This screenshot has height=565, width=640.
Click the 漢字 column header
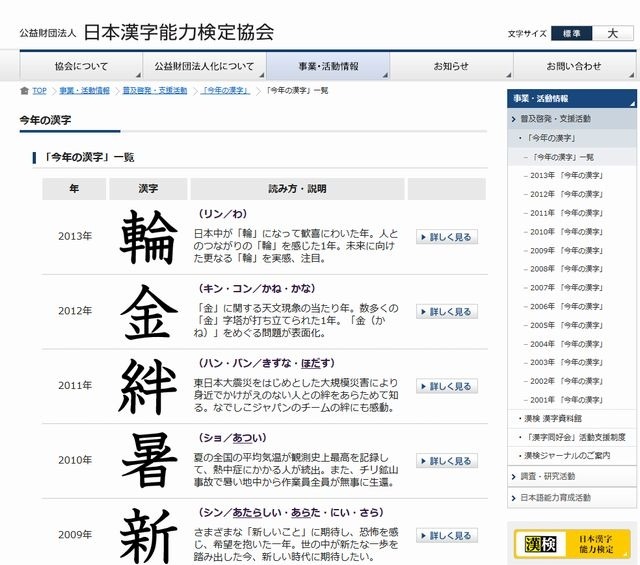point(148,189)
